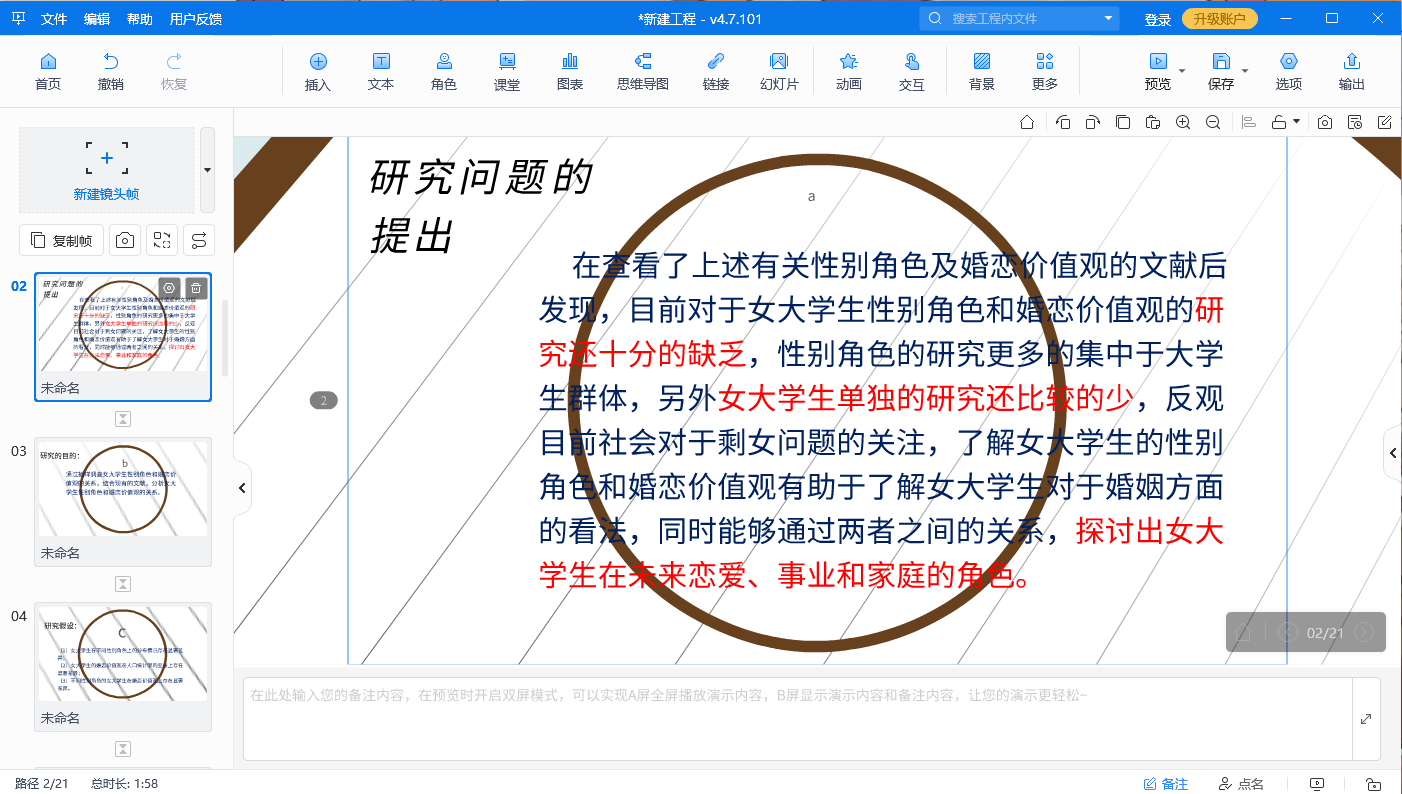Screen dimensions: 1402x794
Task: Open the dropdown arrow beside lock icon
Action: (1297, 122)
